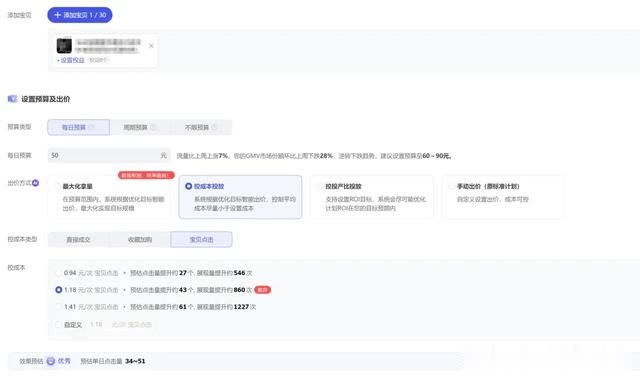Viewport: 640px width, 377px height.
Task: Click the smiley icon beside 优秀
Action: tap(51, 361)
